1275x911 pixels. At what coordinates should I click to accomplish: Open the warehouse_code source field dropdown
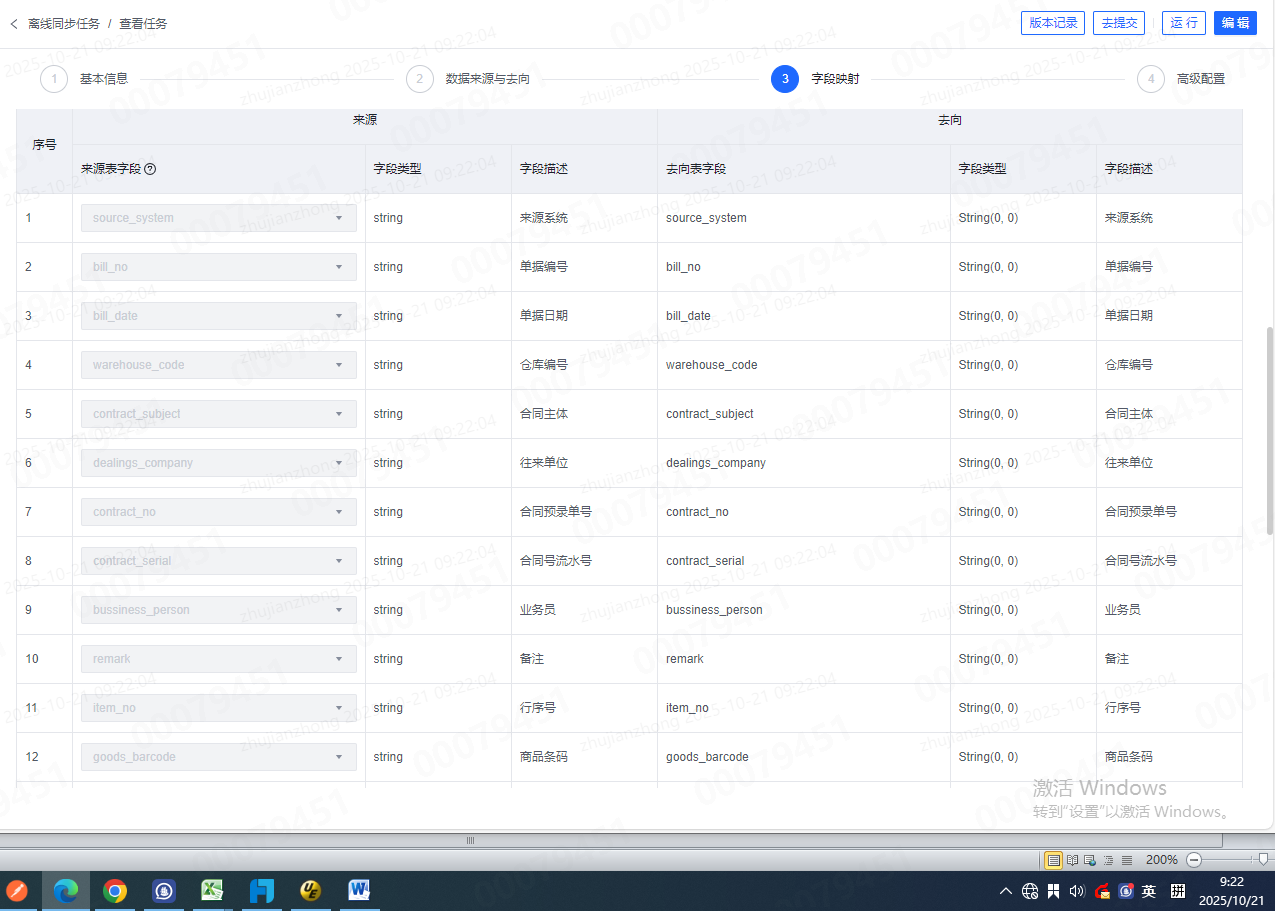[339, 365]
